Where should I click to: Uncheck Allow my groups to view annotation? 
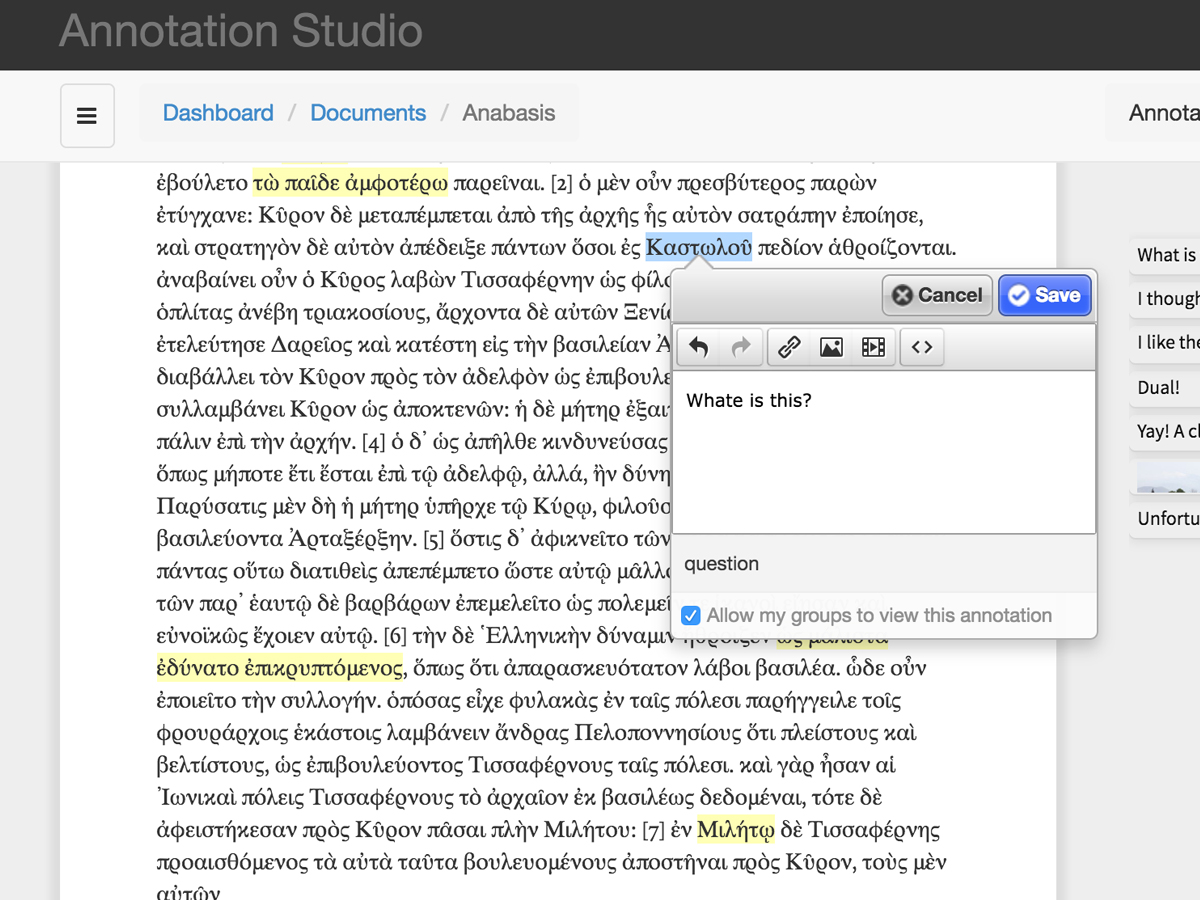691,616
